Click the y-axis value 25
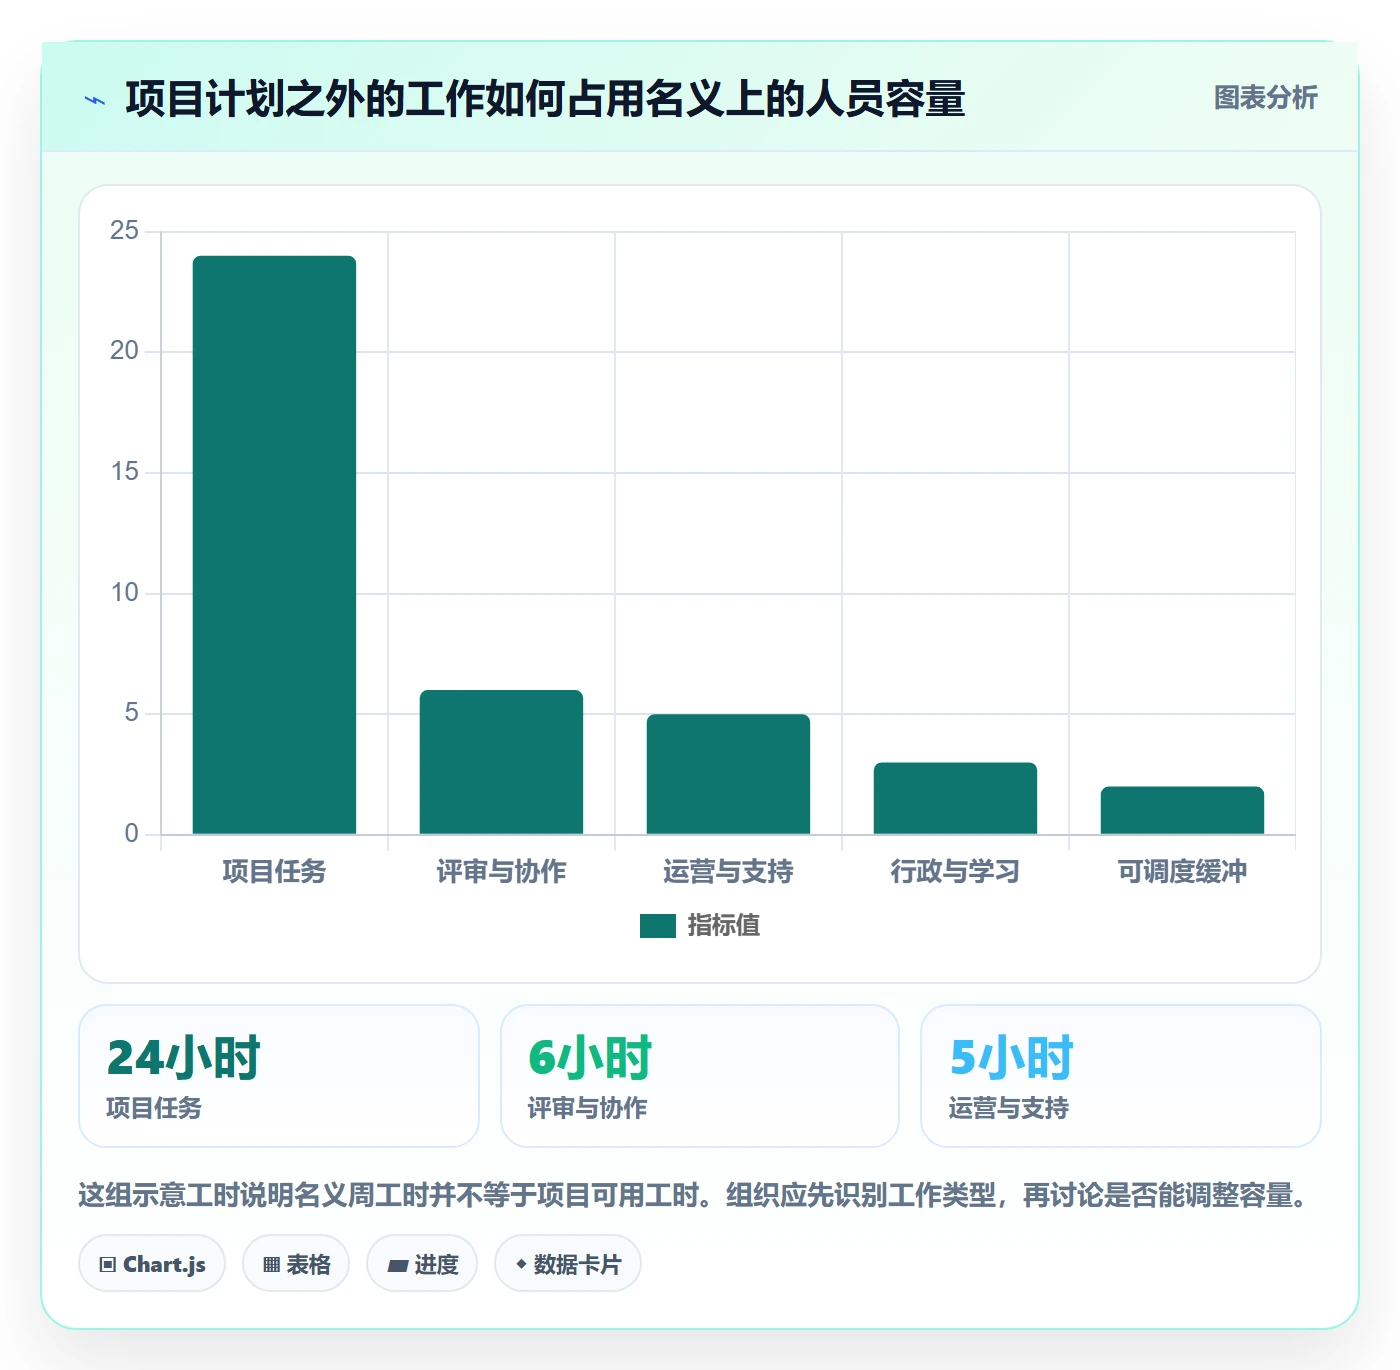 point(124,231)
